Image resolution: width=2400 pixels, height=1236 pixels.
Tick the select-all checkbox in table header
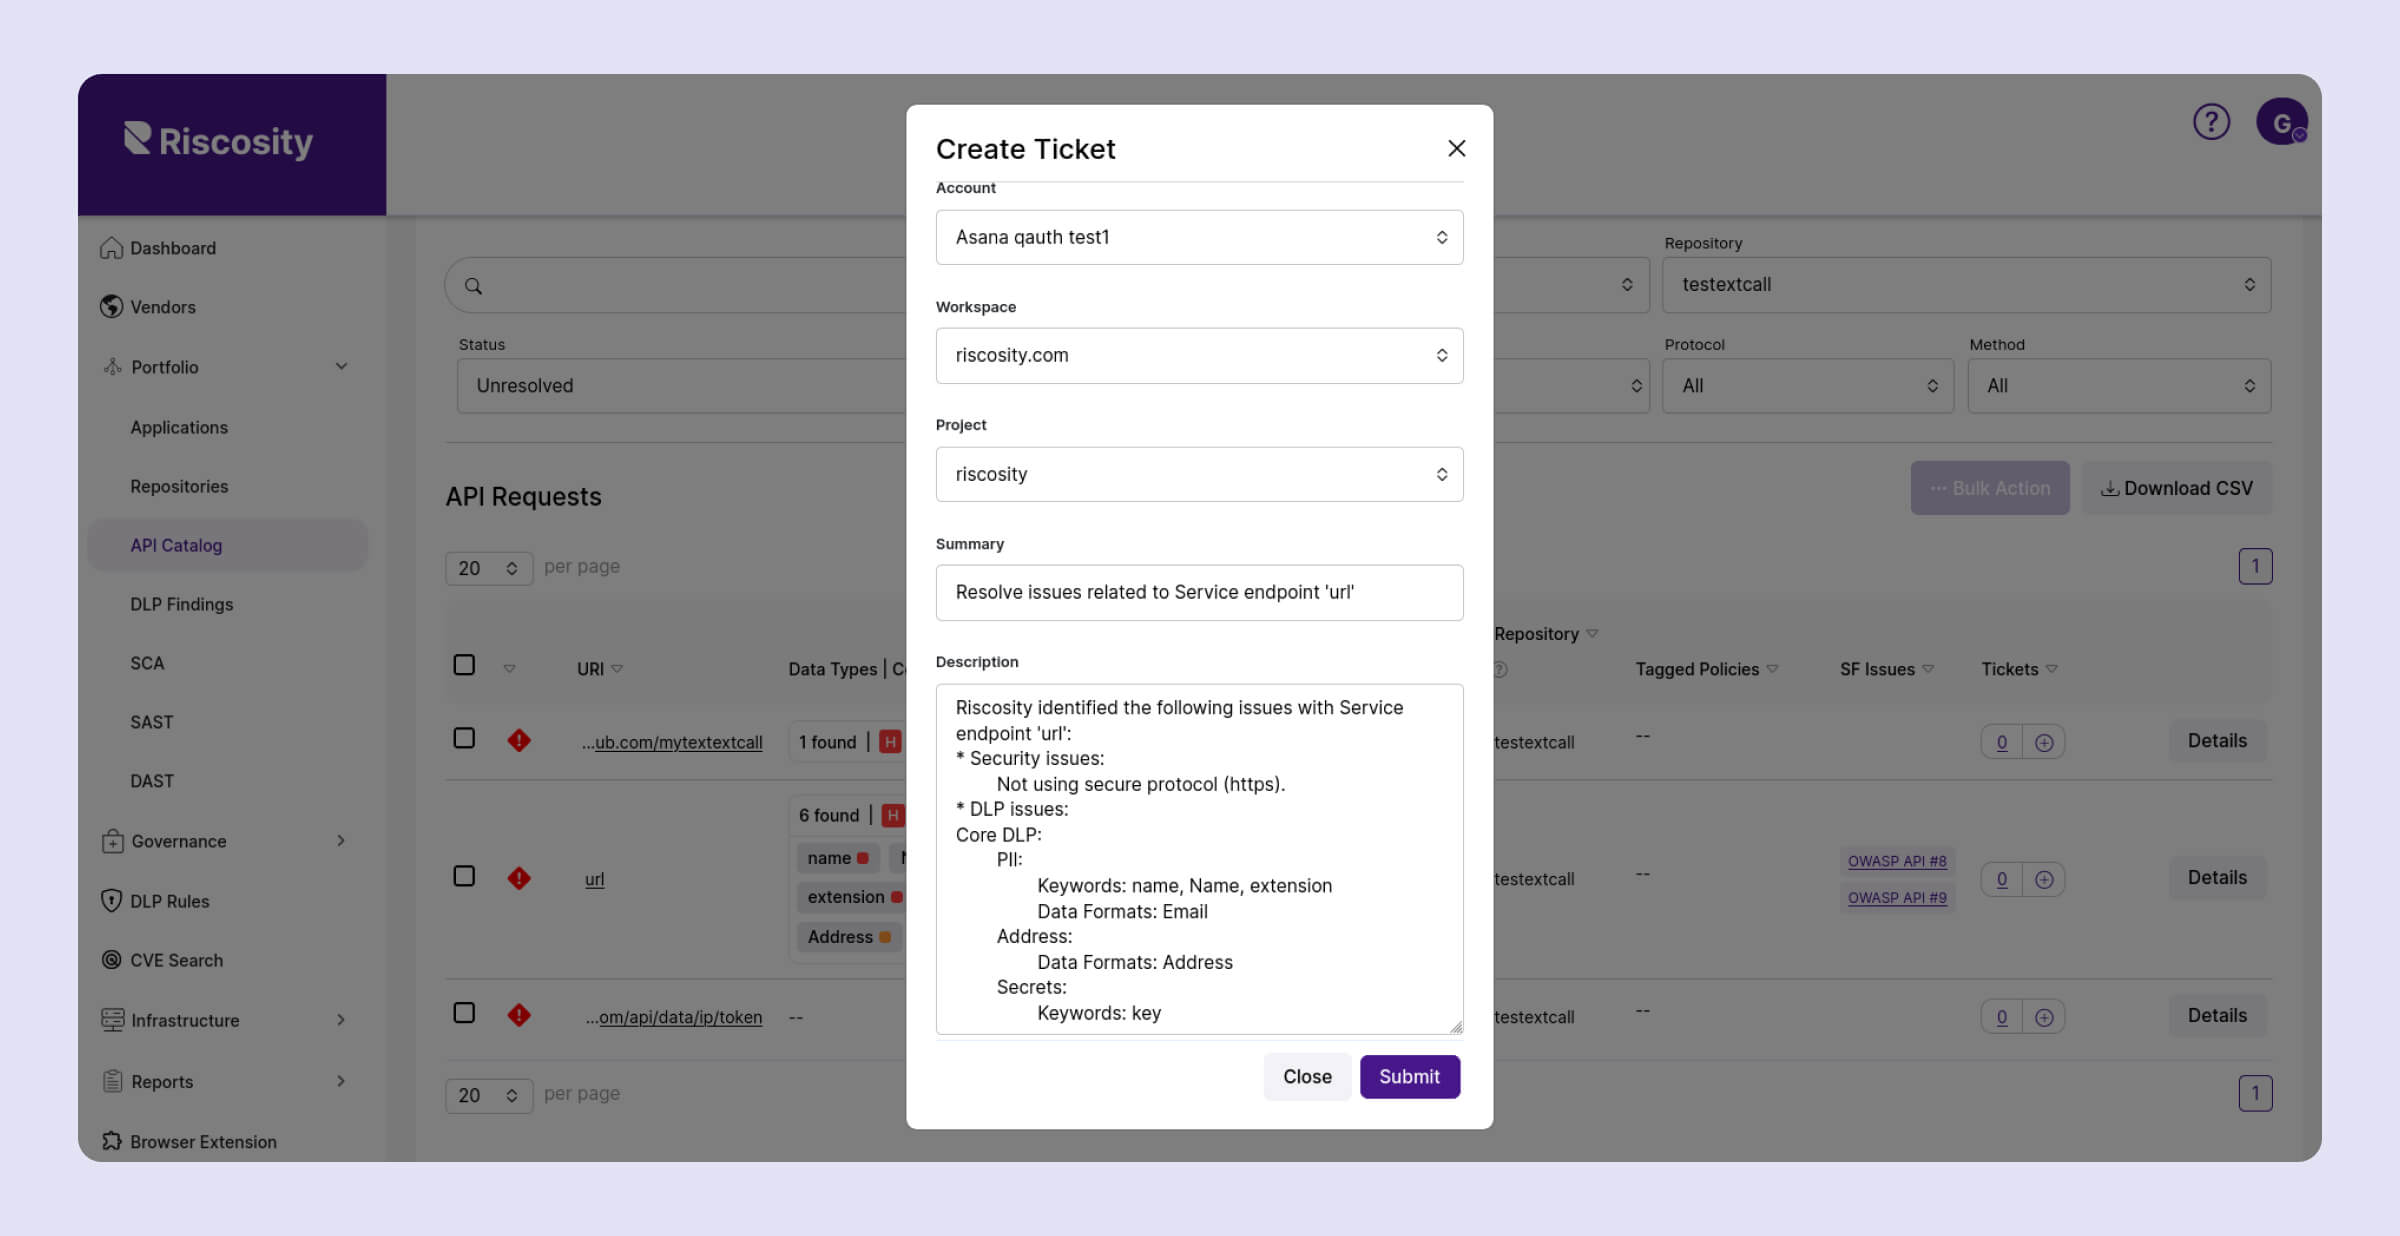pyautogui.click(x=464, y=665)
